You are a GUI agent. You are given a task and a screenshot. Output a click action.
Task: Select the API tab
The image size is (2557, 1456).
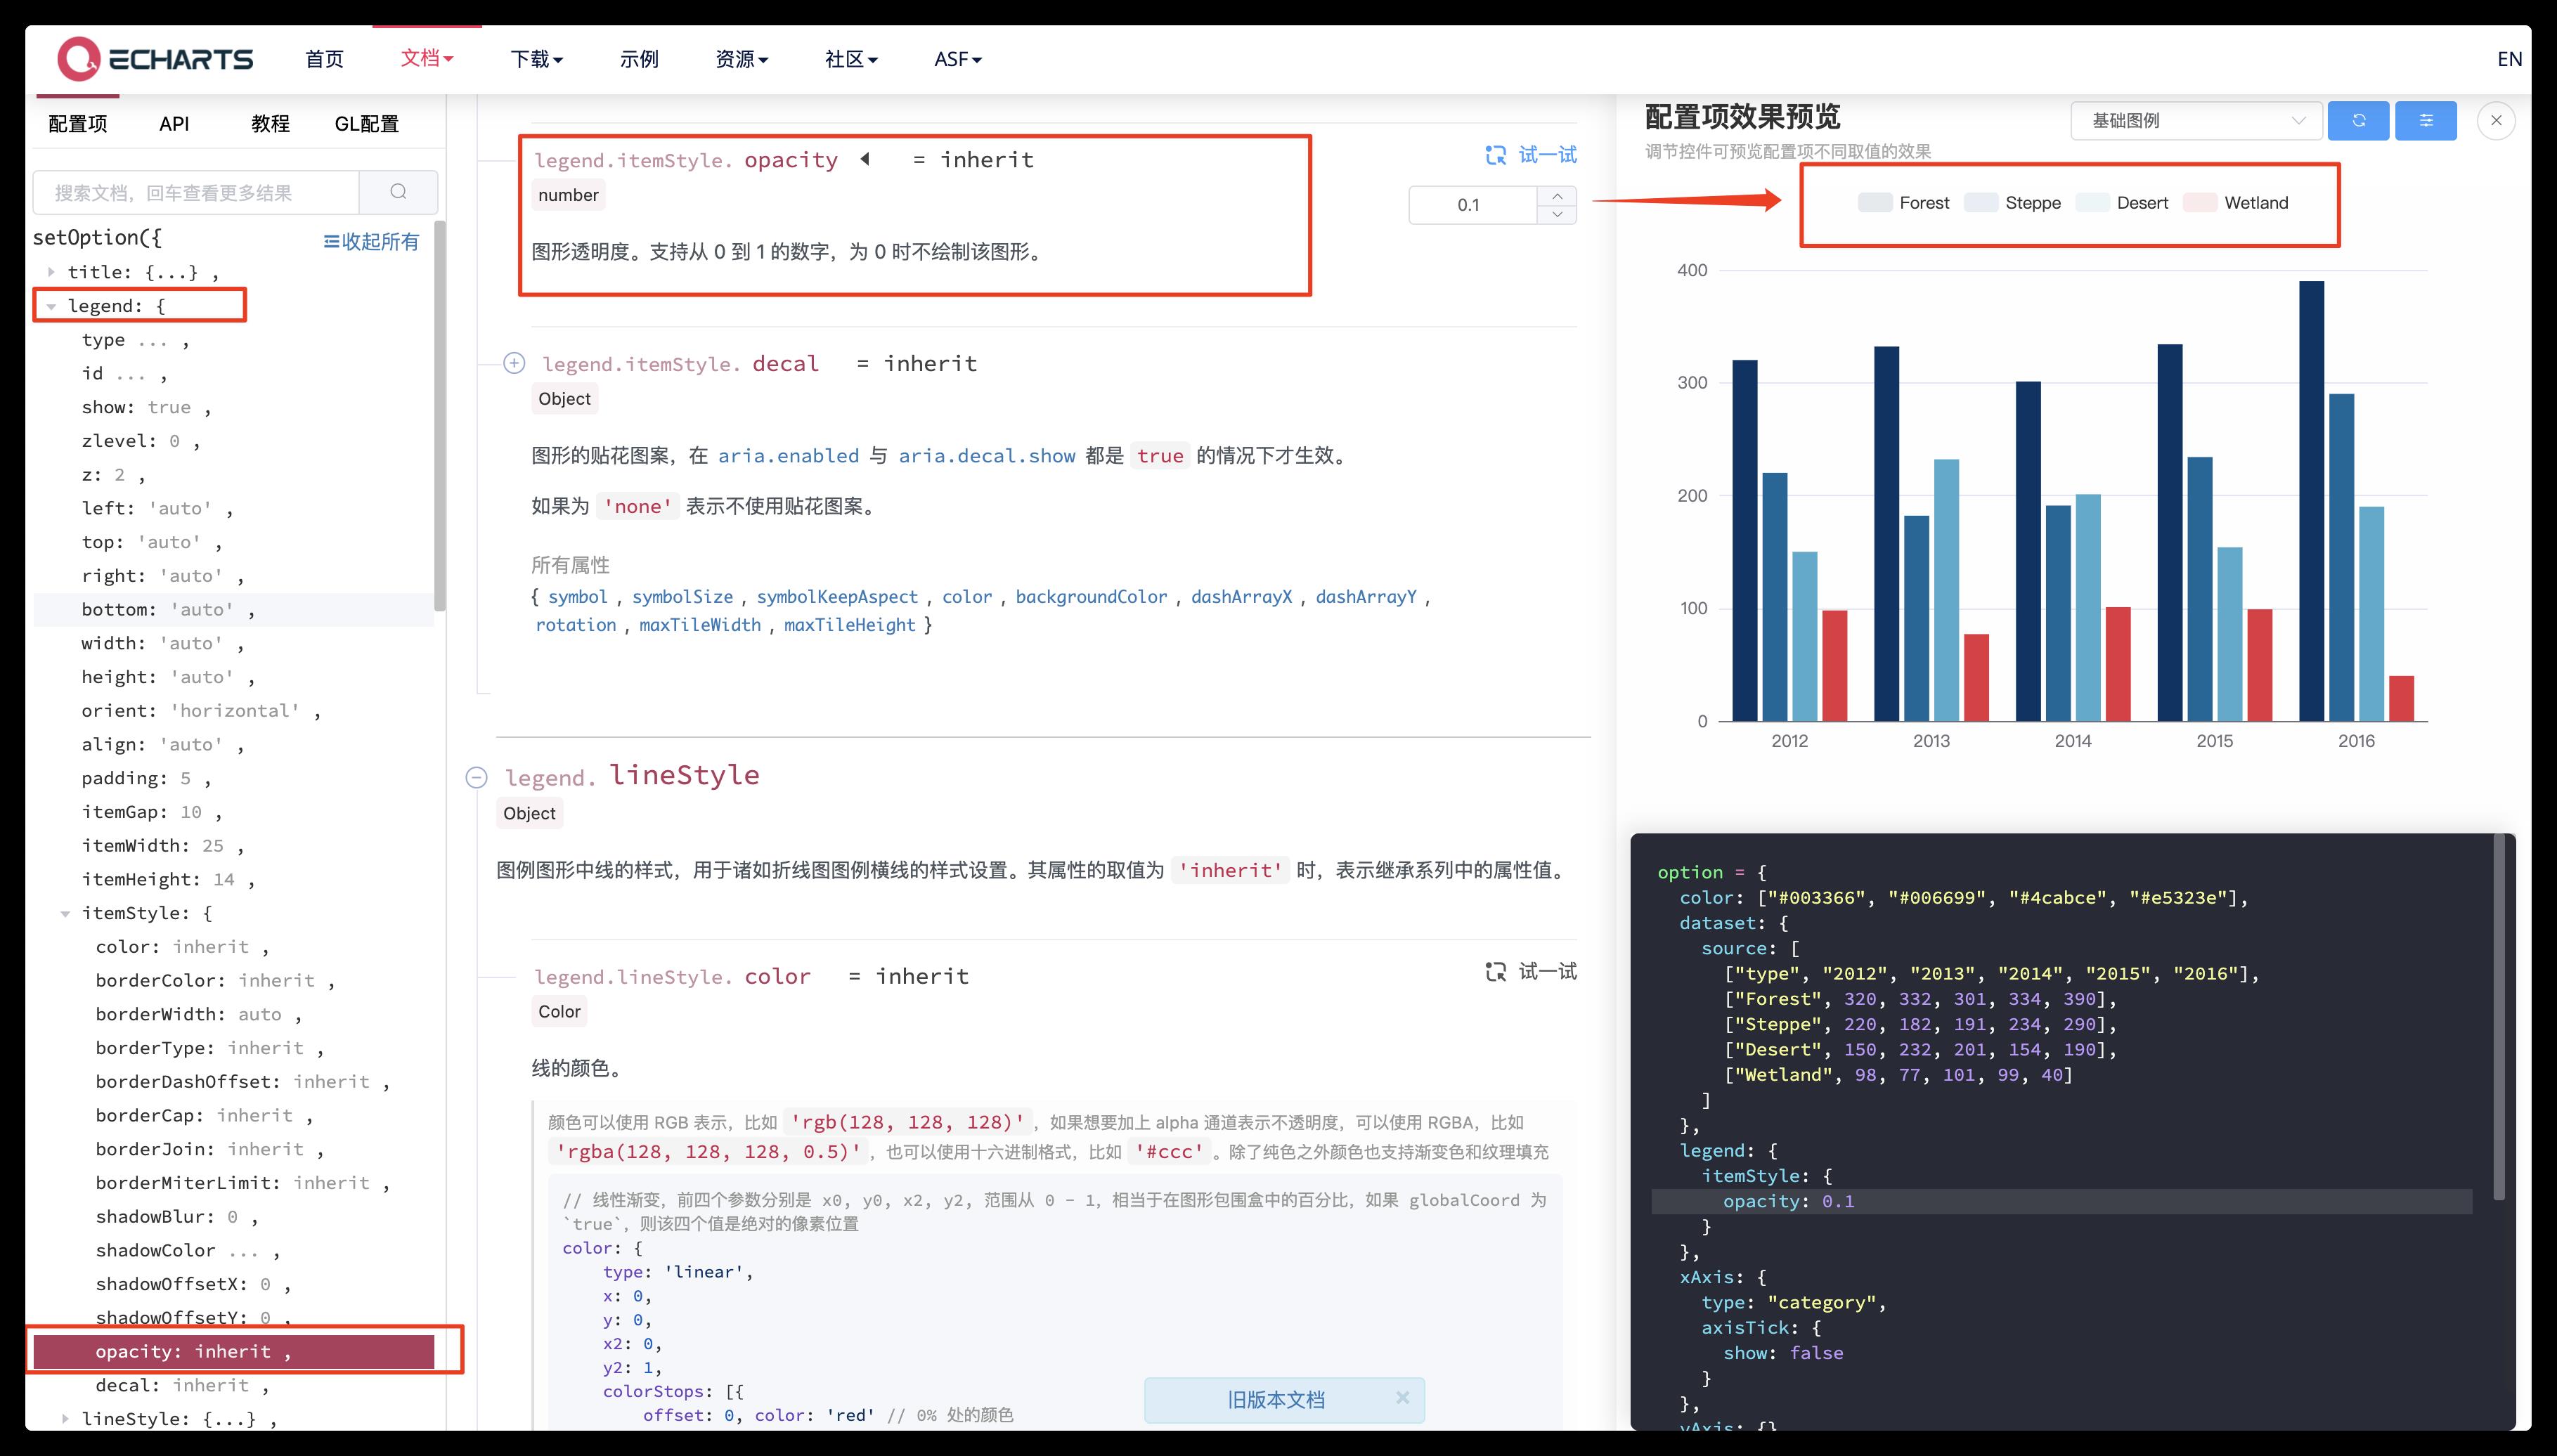pos(174,124)
